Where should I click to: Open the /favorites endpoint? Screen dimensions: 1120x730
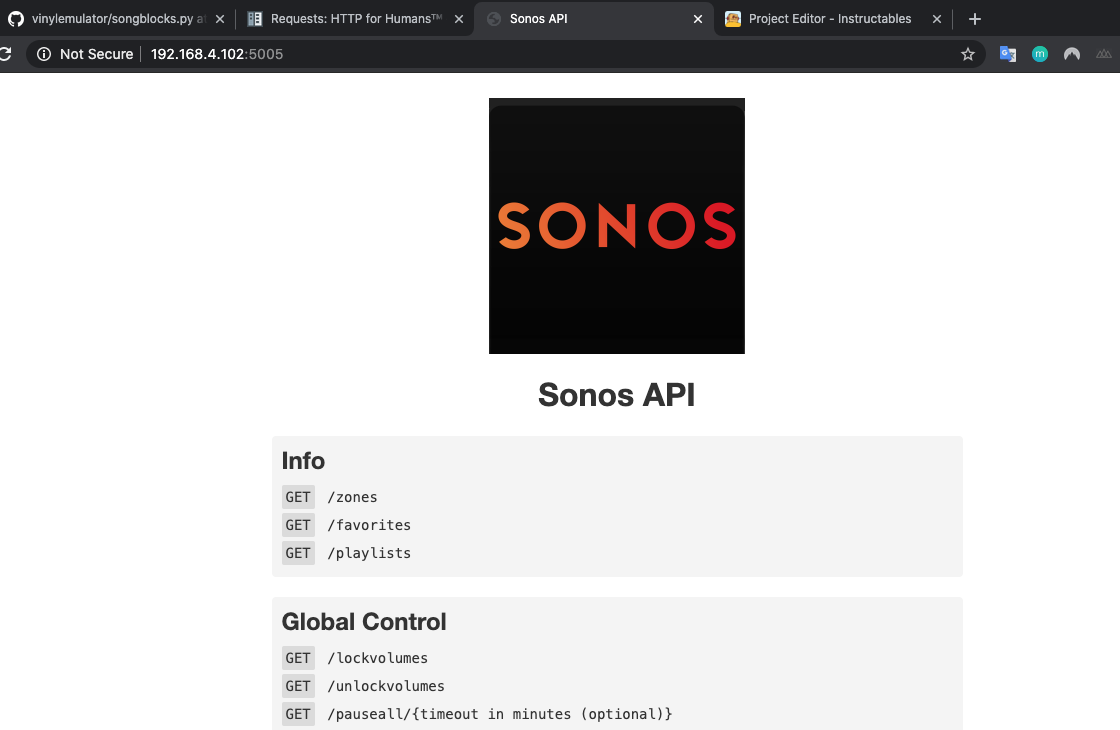369,525
